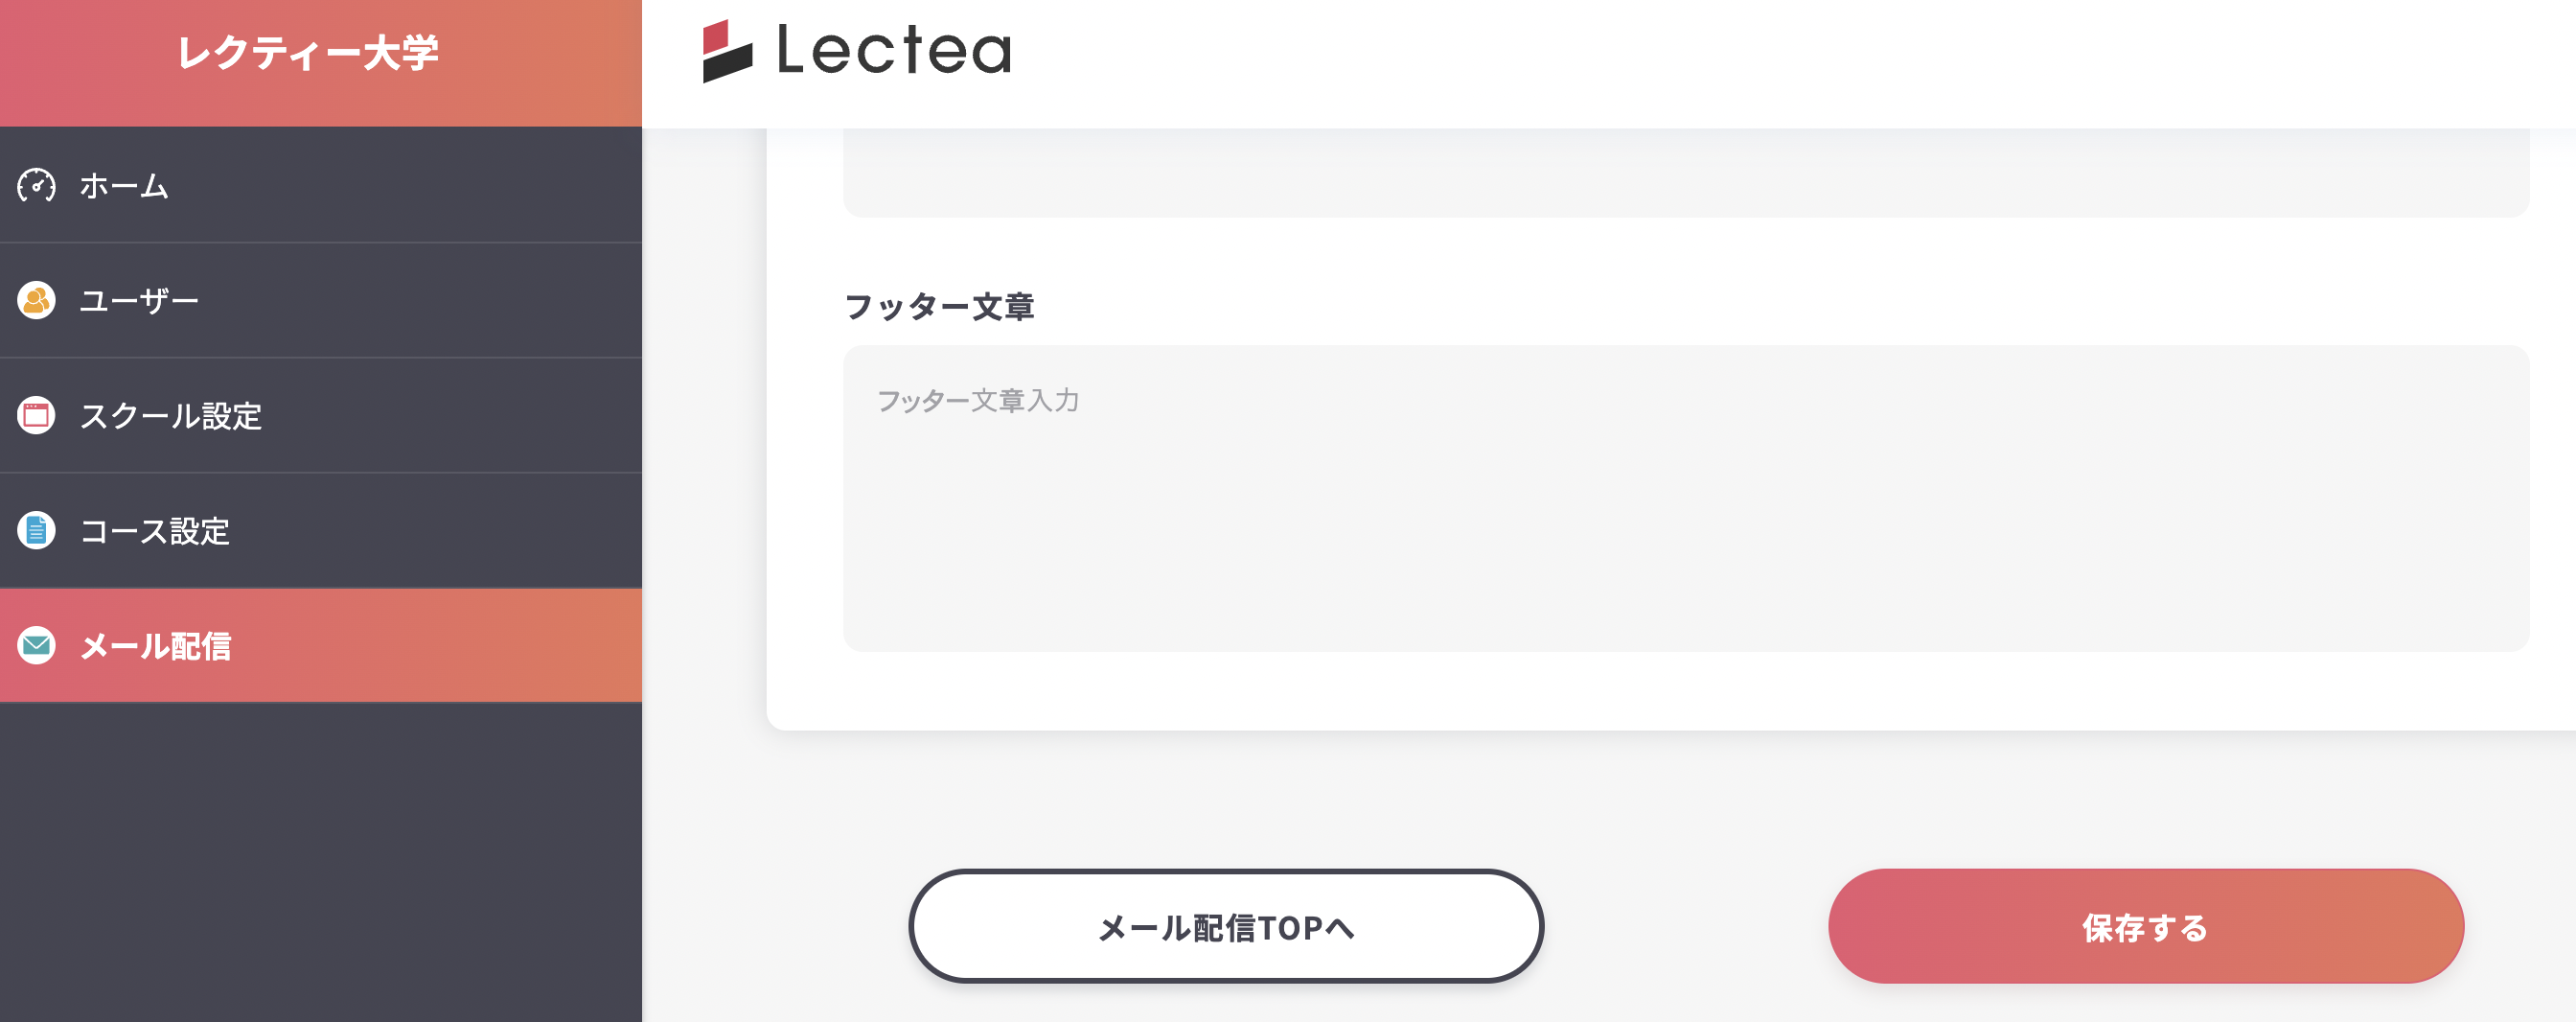Select コース設定 in the sidebar

155,531
